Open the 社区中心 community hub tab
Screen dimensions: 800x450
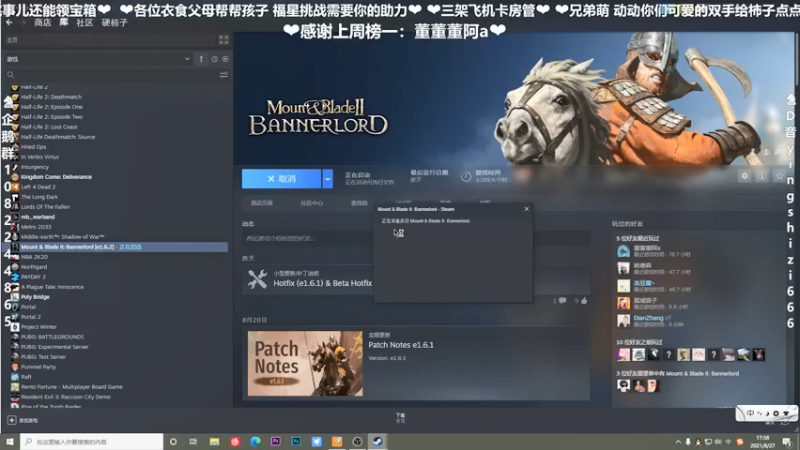311,203
